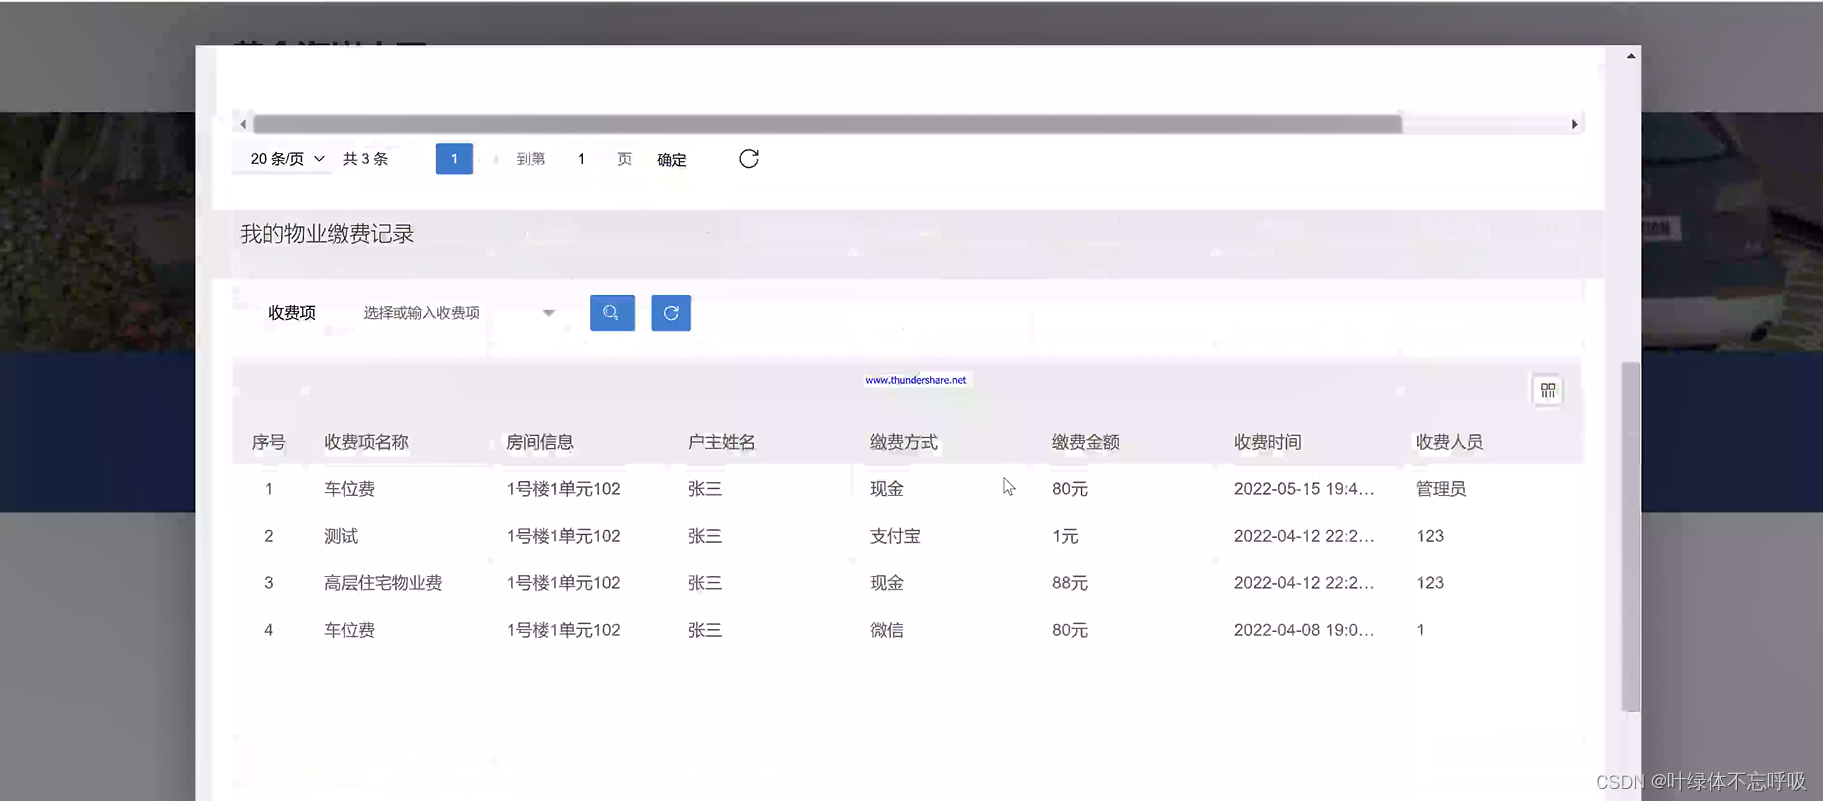This screenshot has height=801, width=1823.
Task: Click the 序号 column header
Action: click(x=268, y=442)
